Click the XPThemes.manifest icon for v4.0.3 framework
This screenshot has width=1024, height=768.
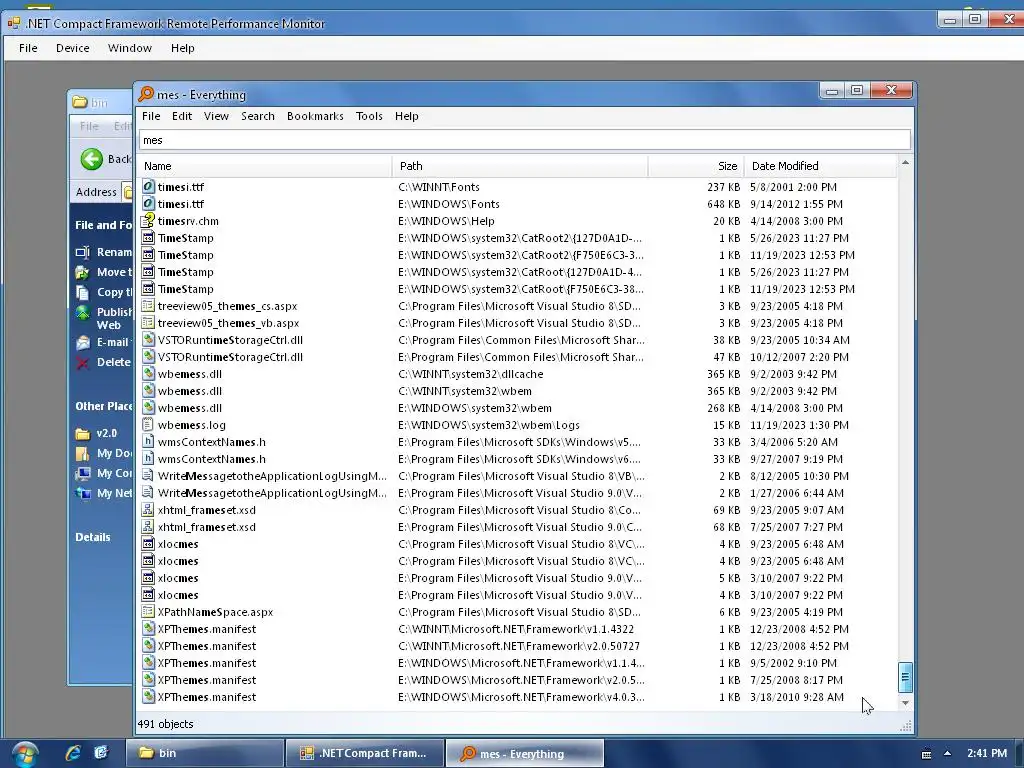(148, 697)
